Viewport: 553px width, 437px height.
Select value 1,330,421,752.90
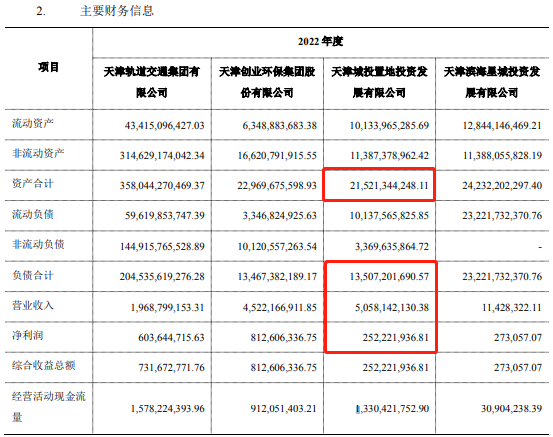[392, 408]
